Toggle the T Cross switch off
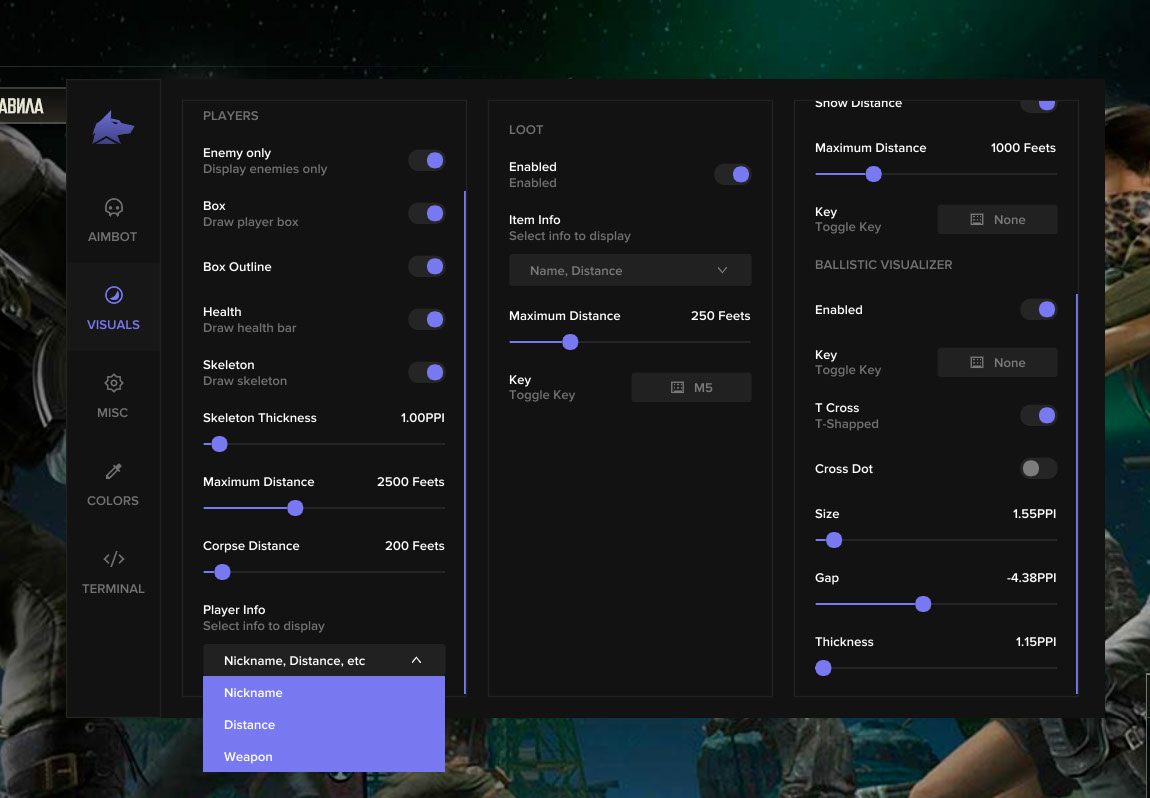Viewport: 1150px width, 798px height. (x=1038, y=416)
